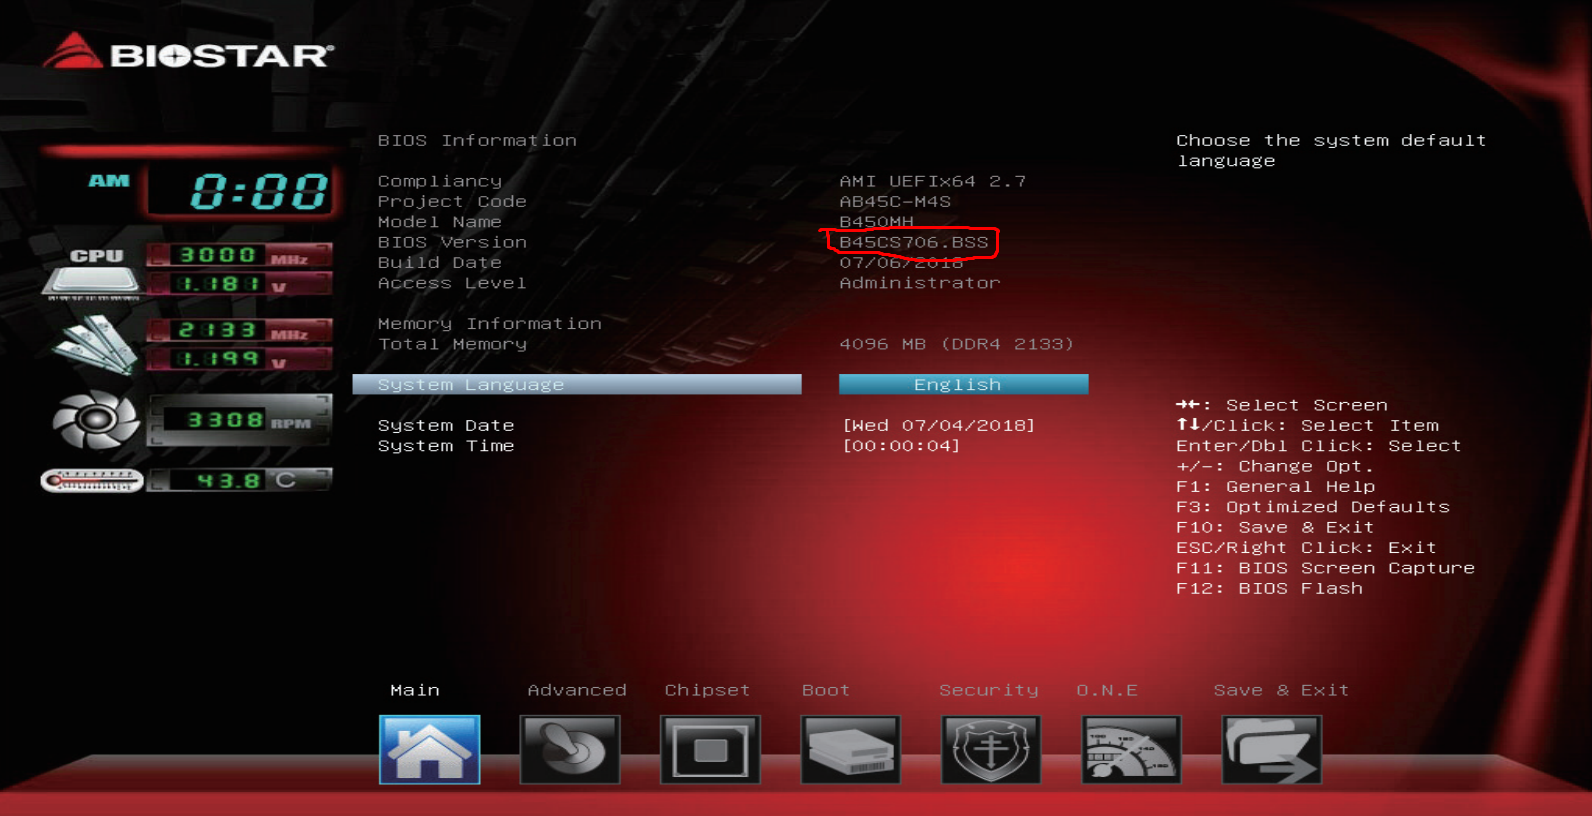
Task: Click the BIOS Version label
Action: click(452, 242)
